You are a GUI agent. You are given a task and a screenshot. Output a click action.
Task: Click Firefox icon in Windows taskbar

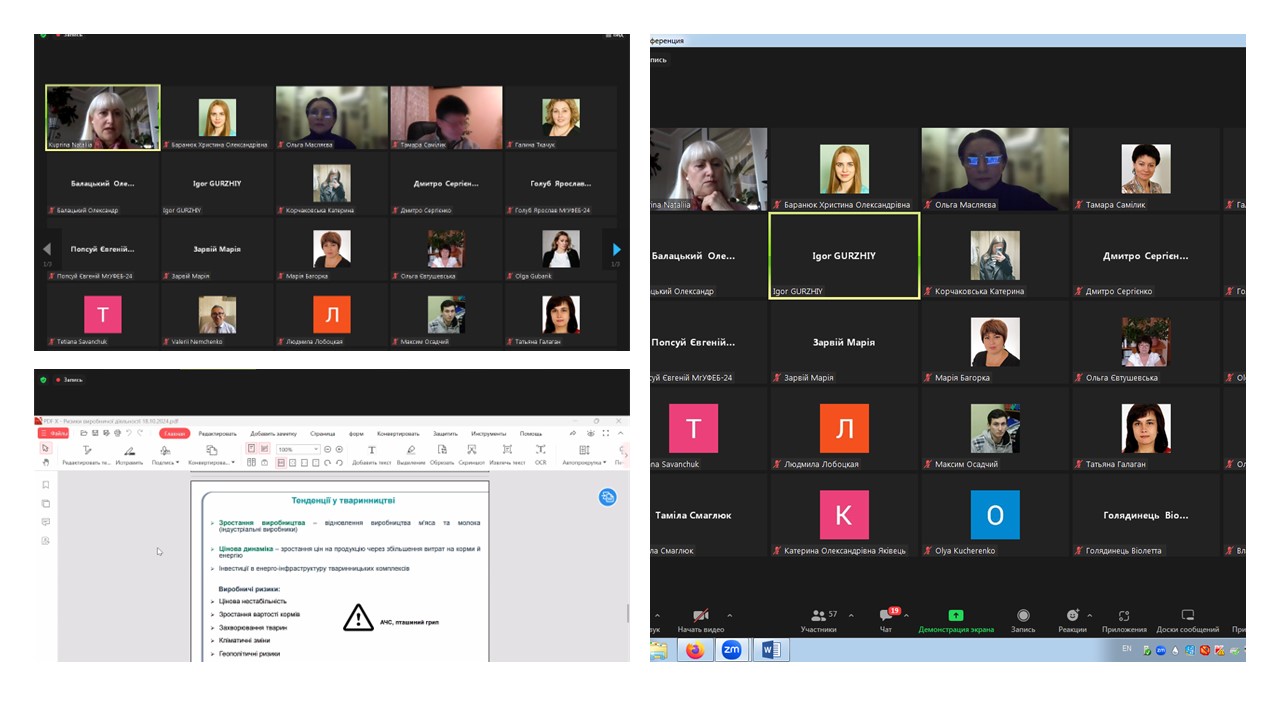pyautogui.click(x=695, y=650)
